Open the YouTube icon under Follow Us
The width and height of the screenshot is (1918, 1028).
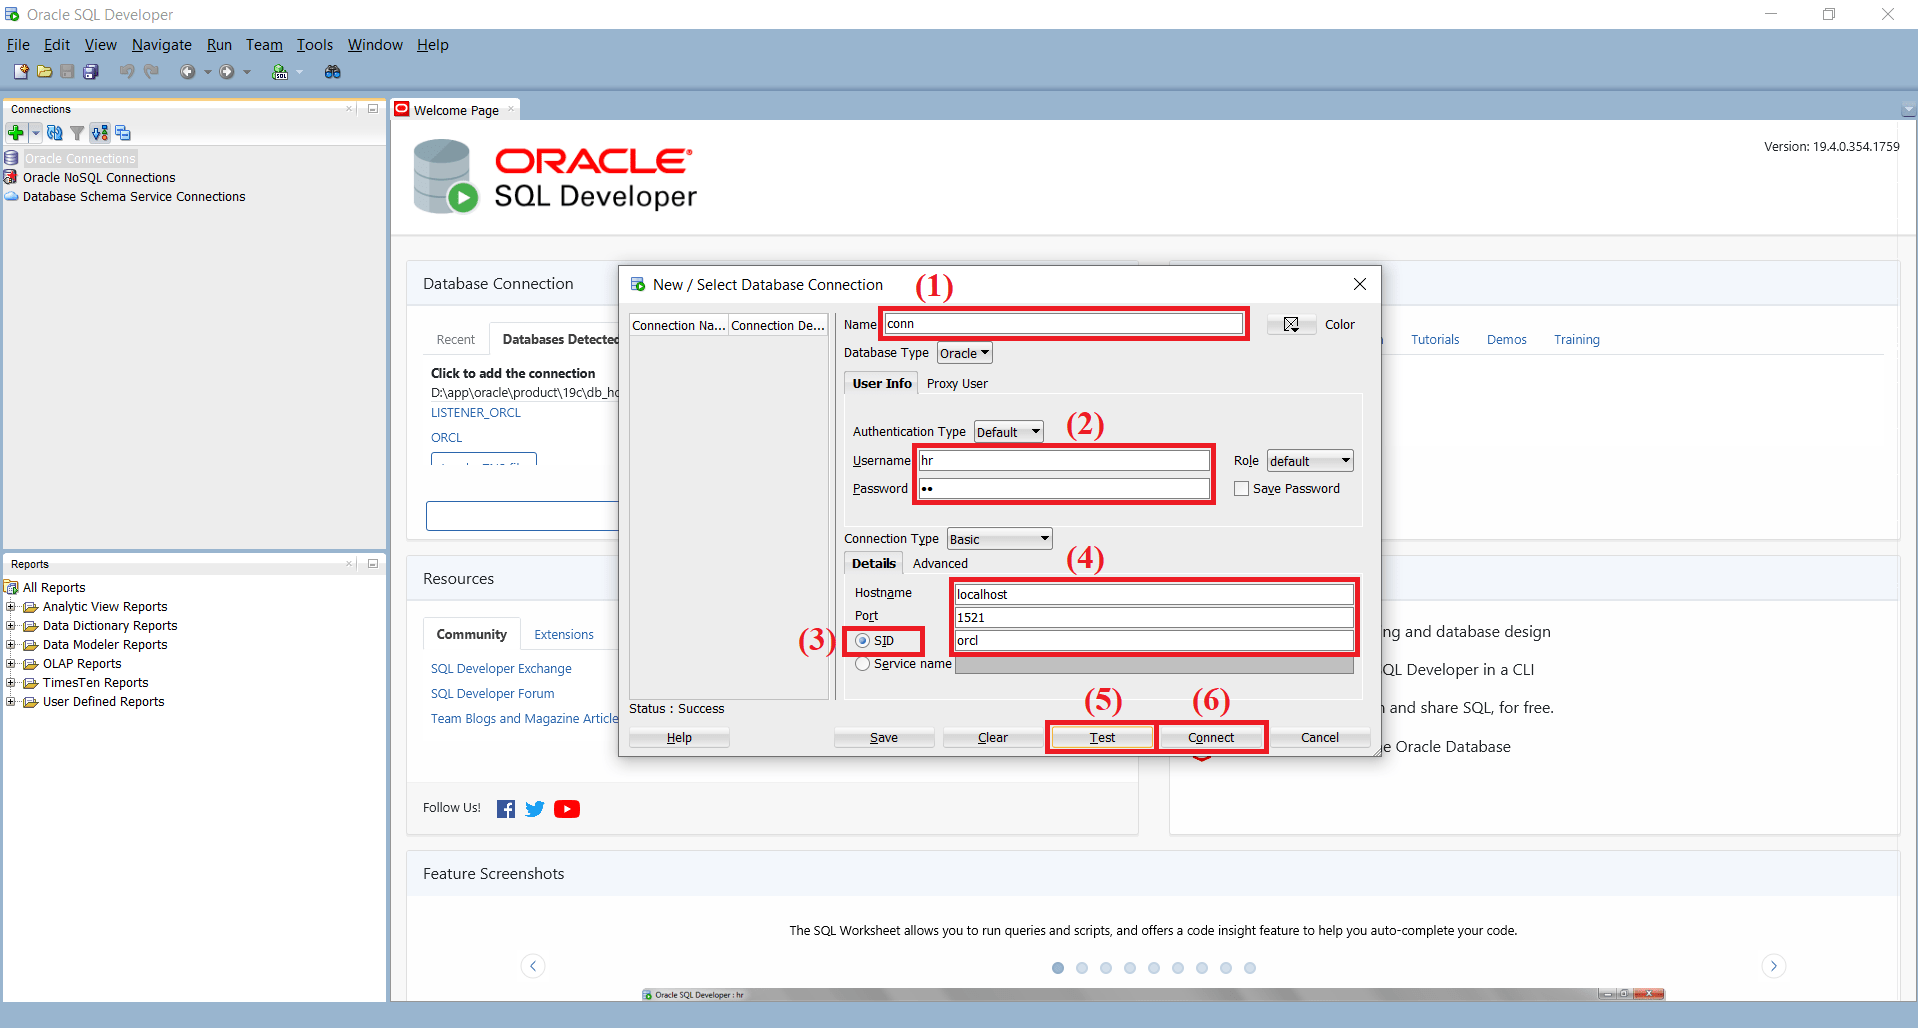pyautogui.click(x=567, y=809)
